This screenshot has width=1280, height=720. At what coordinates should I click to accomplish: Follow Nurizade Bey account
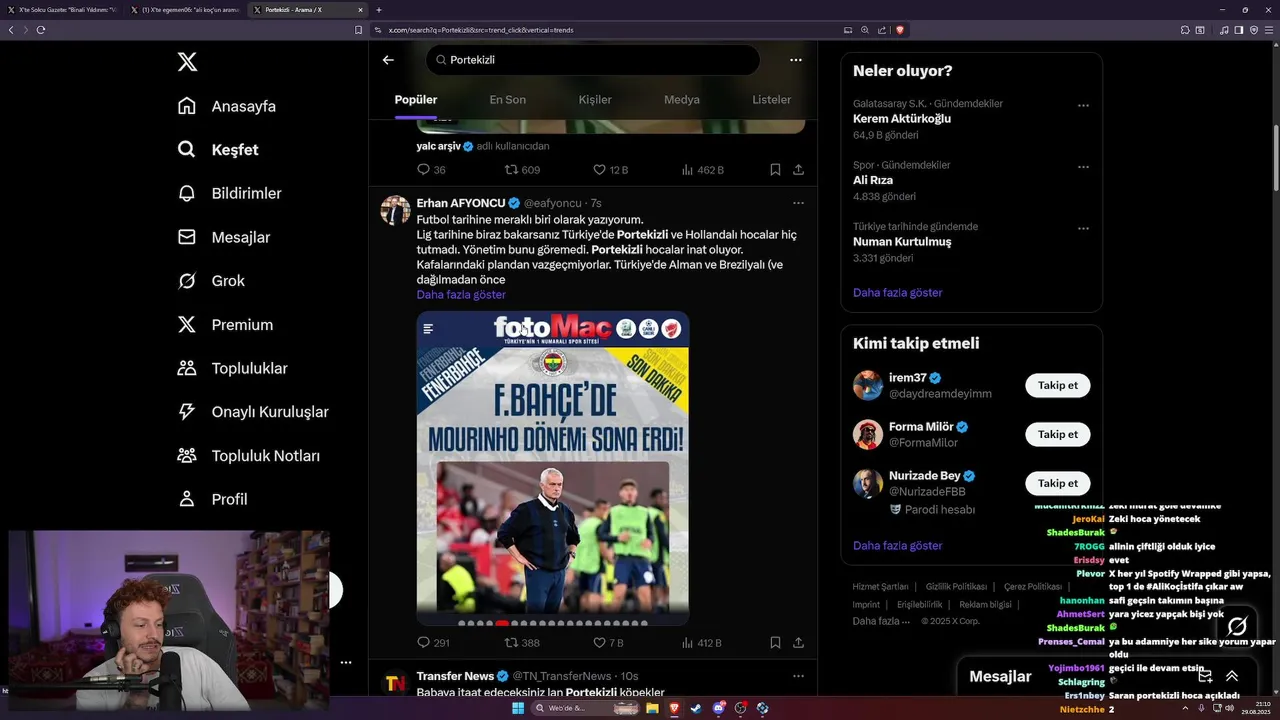coord(1057,483)
